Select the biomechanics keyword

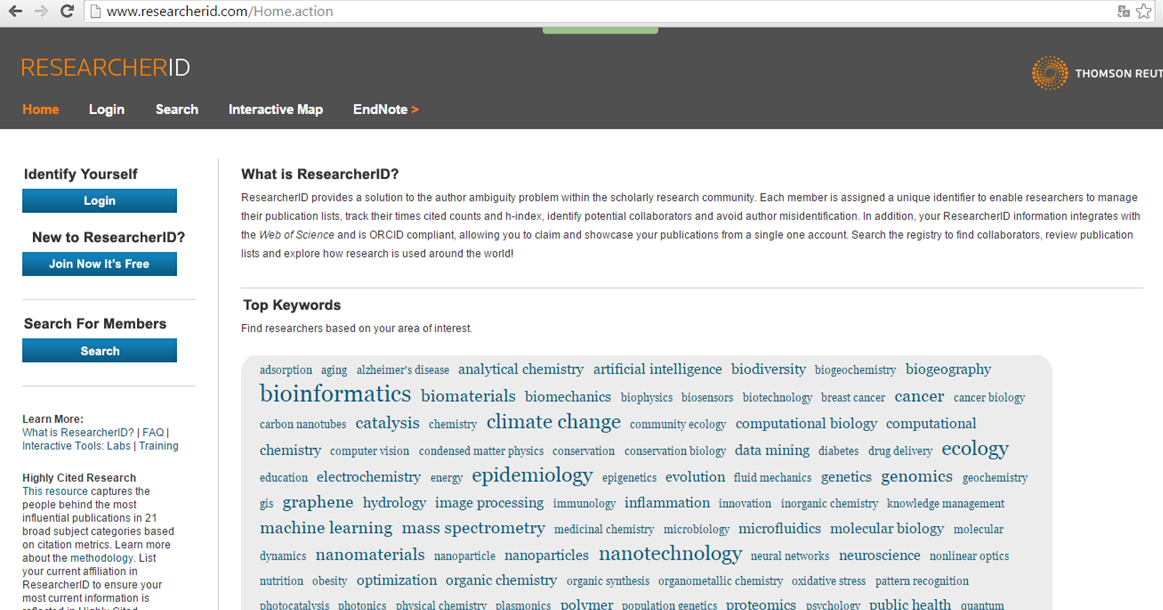pyautogui.click(x=568, y=396)
